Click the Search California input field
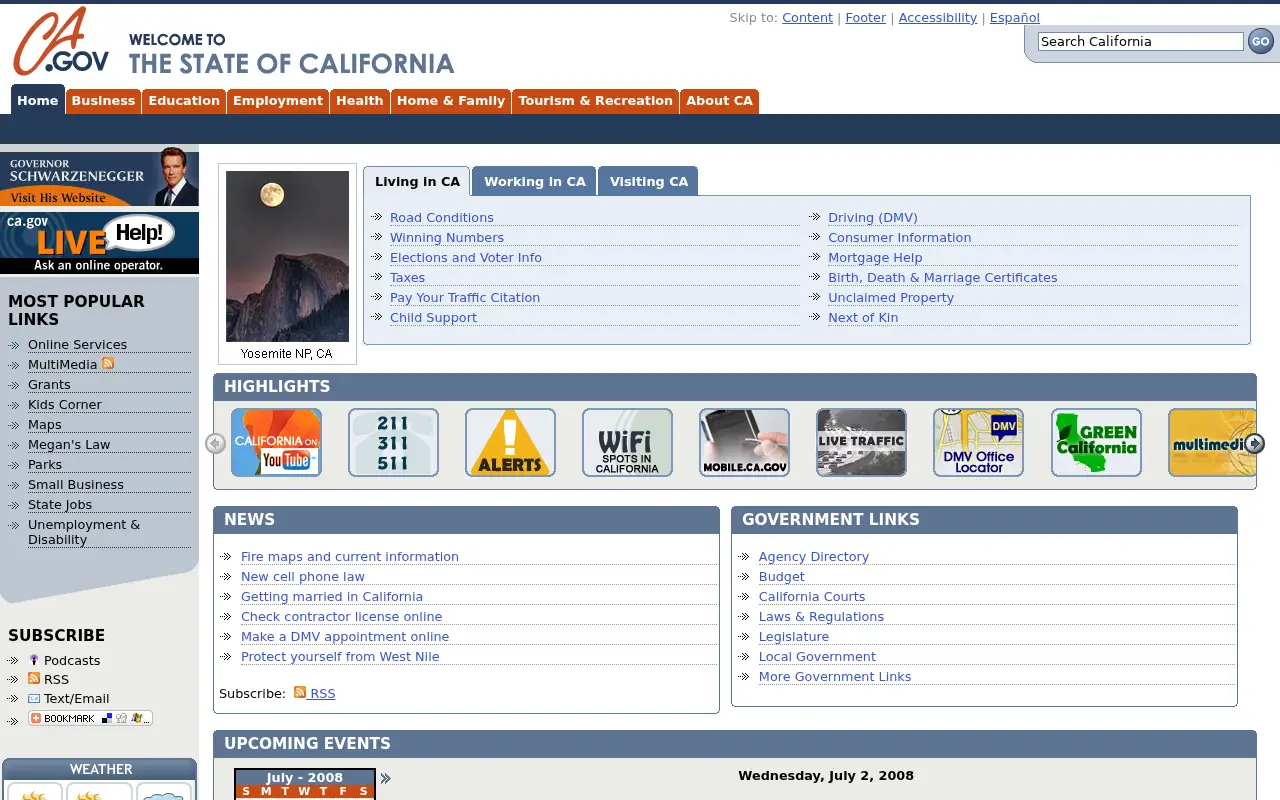This screenshot has height=800, width=1280. click(x=1140, y=41)
